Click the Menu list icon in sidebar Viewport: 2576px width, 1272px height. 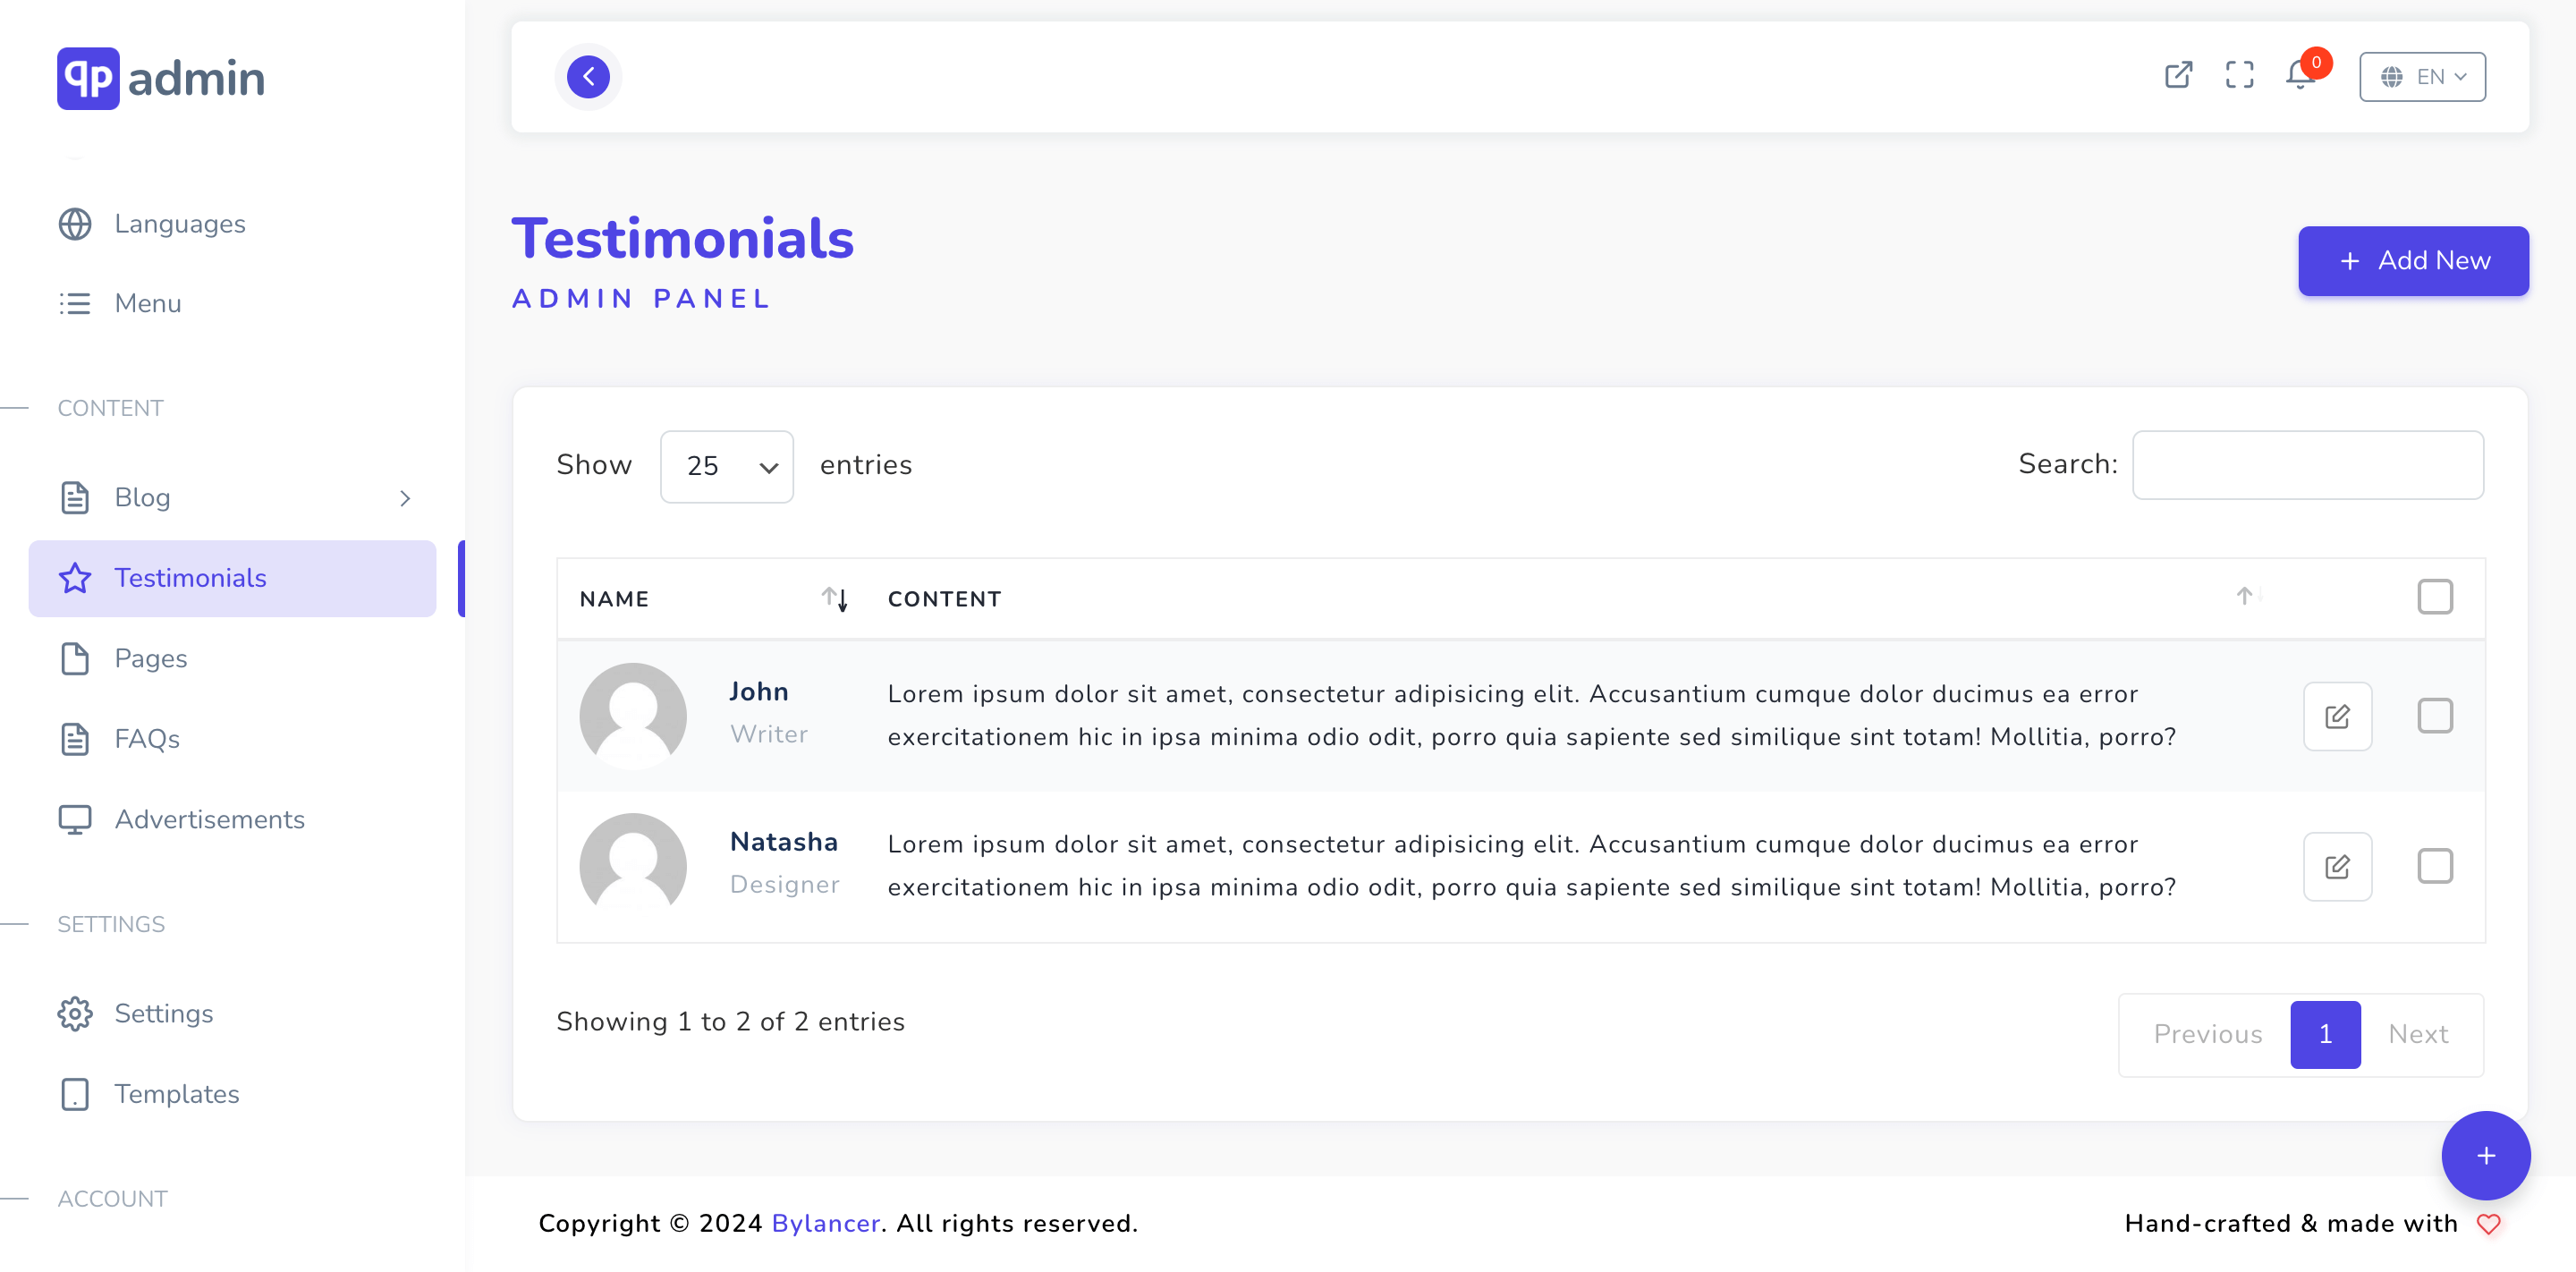pos(75,303)
